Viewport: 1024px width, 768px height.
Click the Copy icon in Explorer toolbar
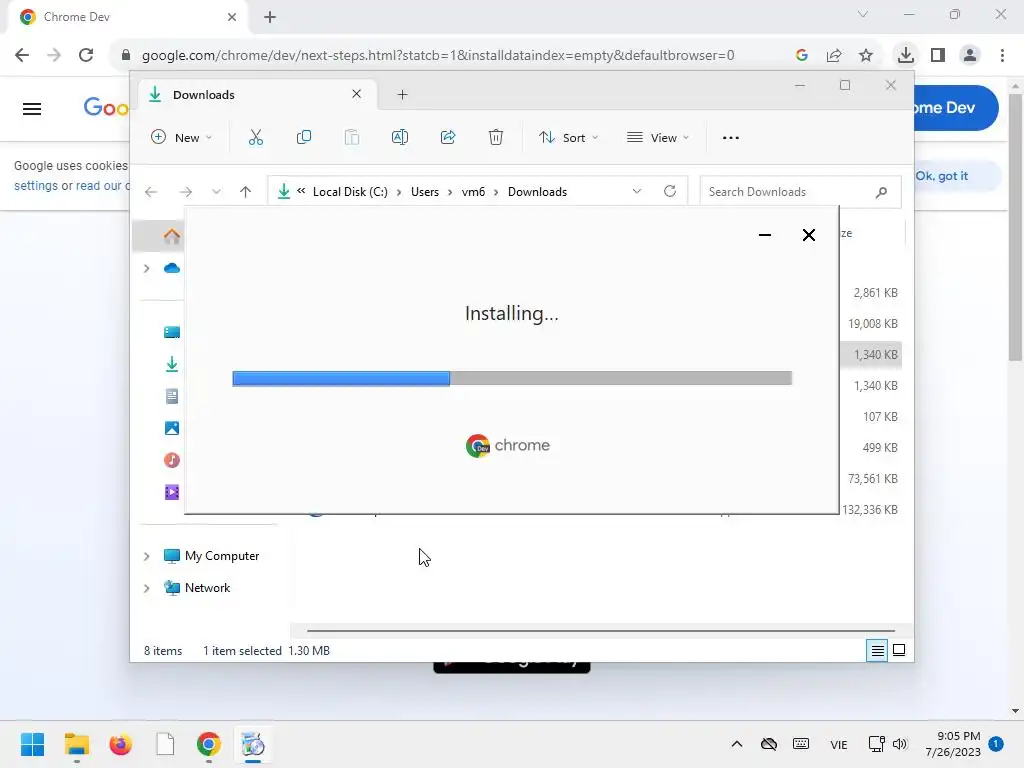[x=304, y=137]
